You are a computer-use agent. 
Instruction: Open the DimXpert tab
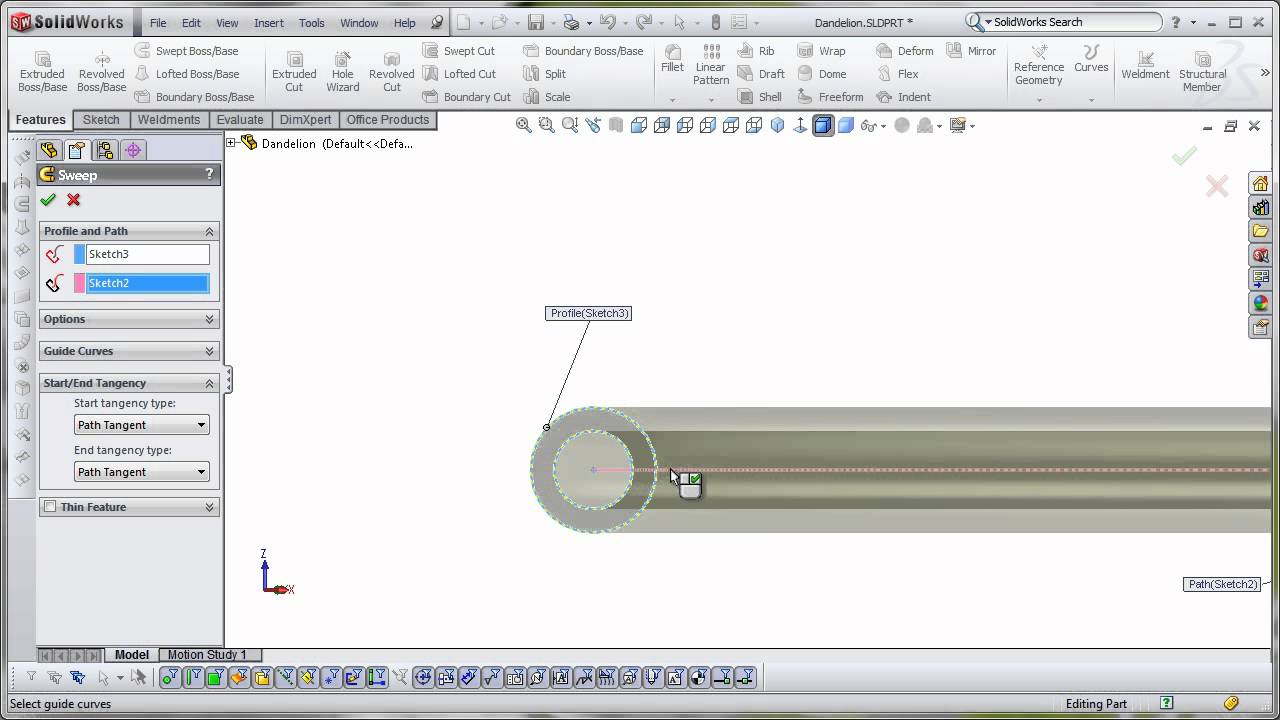pos(306,120)
